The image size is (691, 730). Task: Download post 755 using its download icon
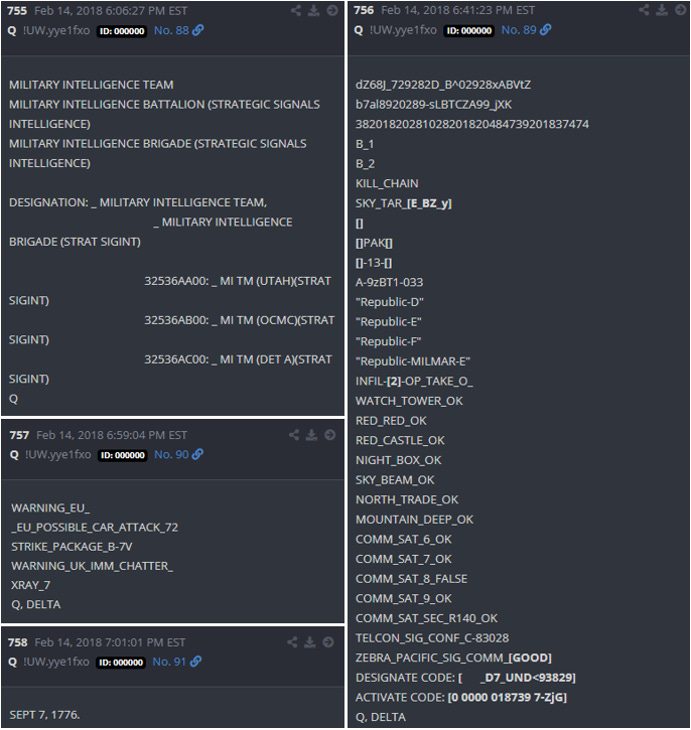[314, 10]
